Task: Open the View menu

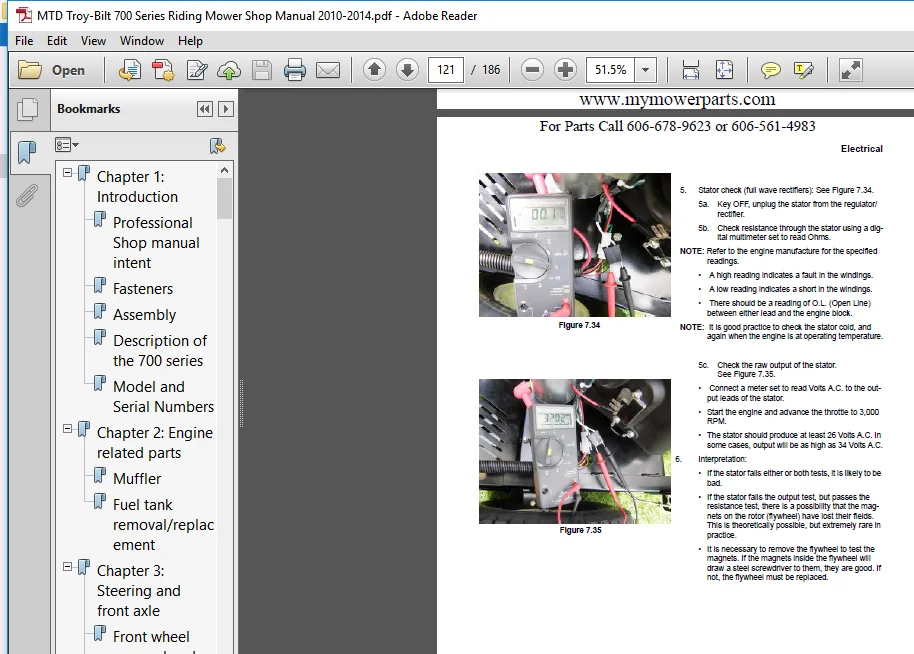Action: pyautogui.click(x=93, y=41)
